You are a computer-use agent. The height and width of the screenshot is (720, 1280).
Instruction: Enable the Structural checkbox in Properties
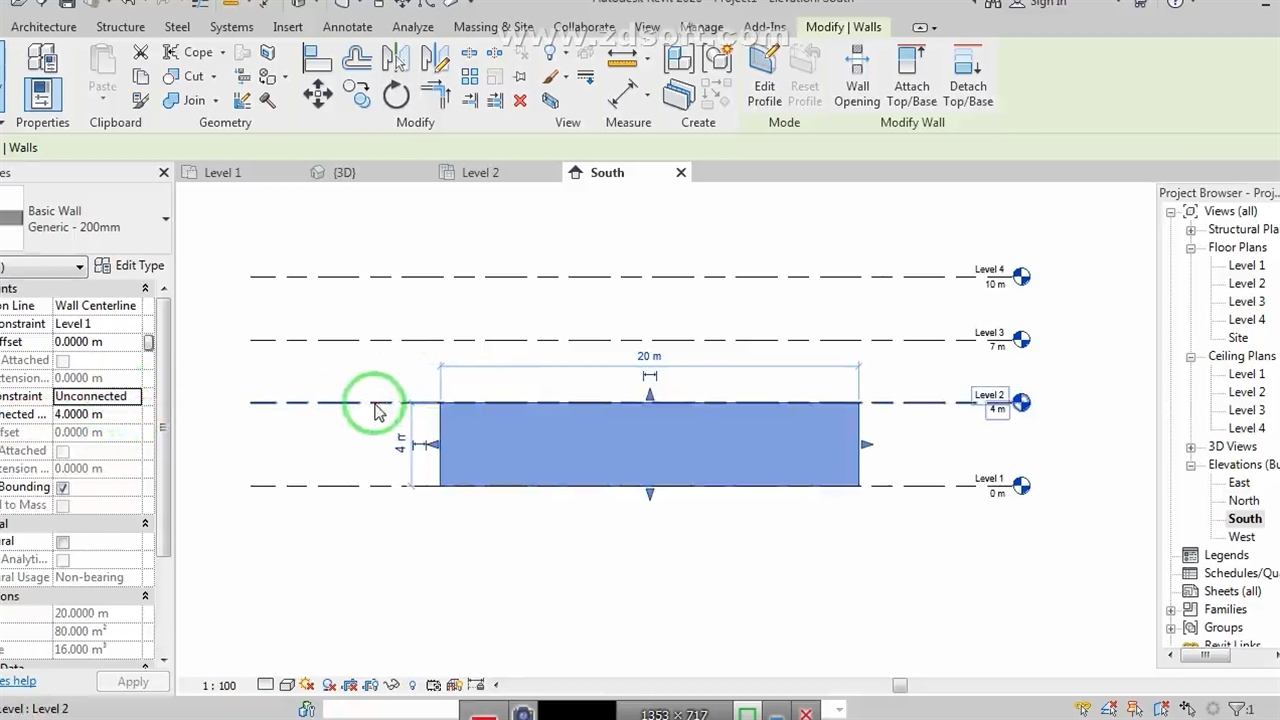click(63, 542)
